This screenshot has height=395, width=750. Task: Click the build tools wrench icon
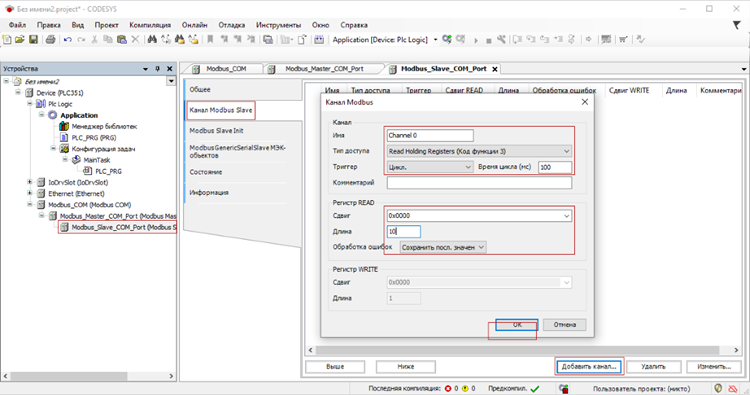pos(501,40)
